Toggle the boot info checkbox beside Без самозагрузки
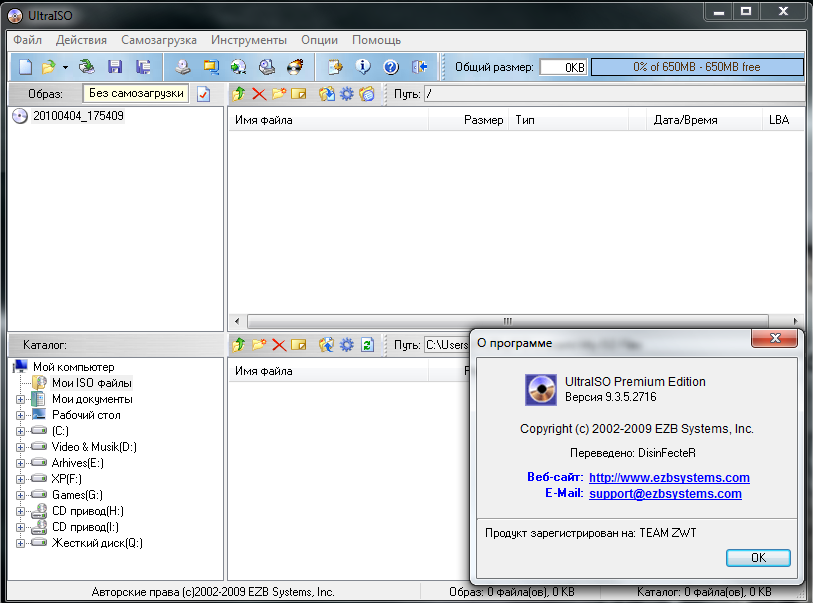Image resolution: width=813 pixels, height=603 pixels. click(x=203, y=94)
